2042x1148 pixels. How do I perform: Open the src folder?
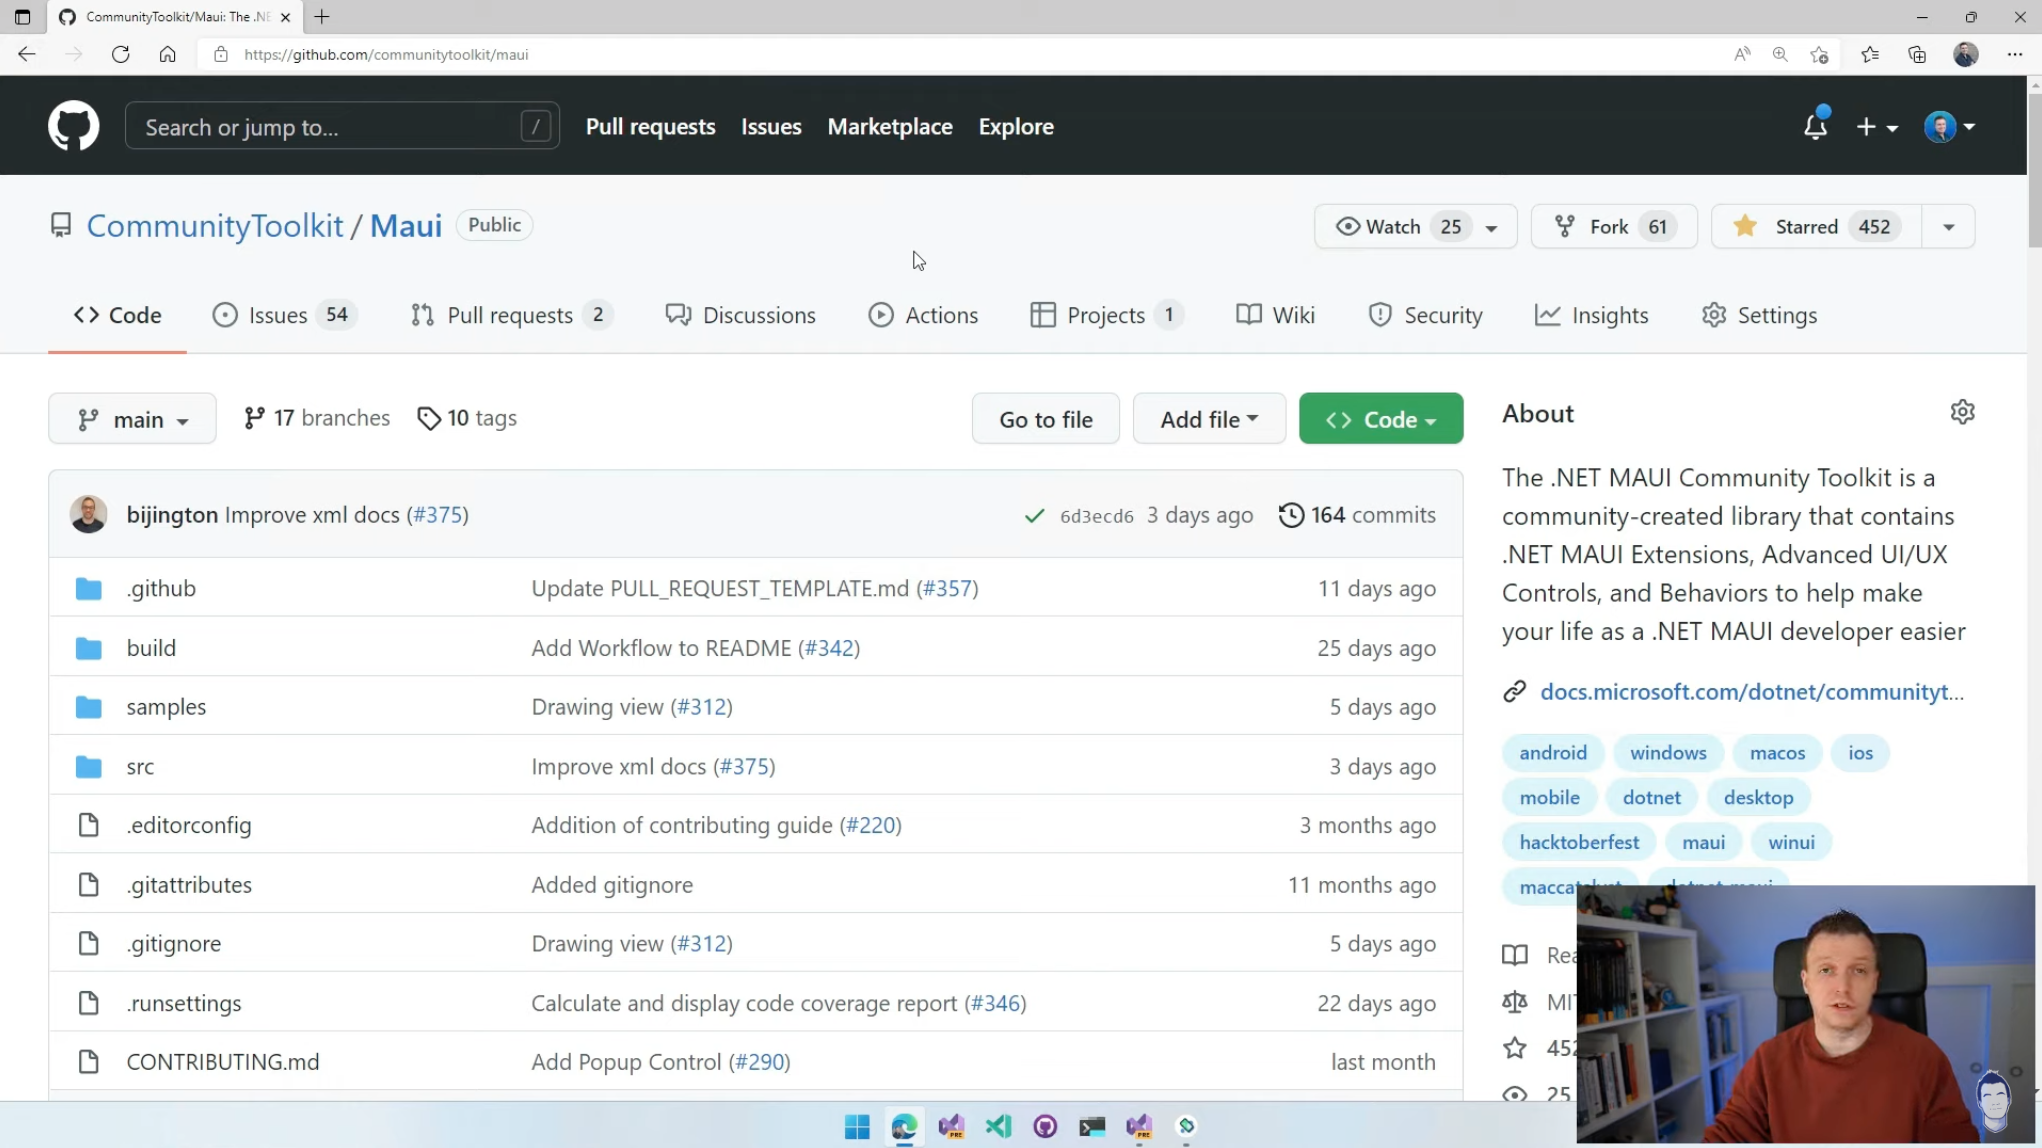(x=140, y=767)
